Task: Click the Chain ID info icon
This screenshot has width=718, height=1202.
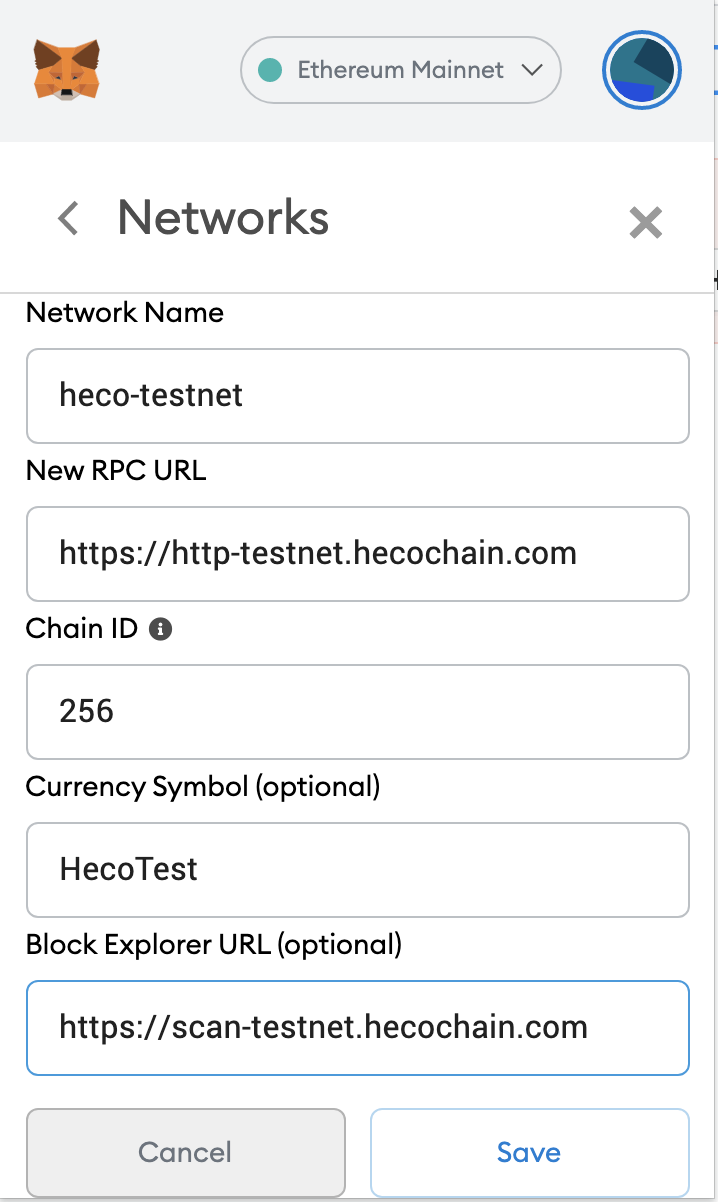Action: [x=160, y=629]
